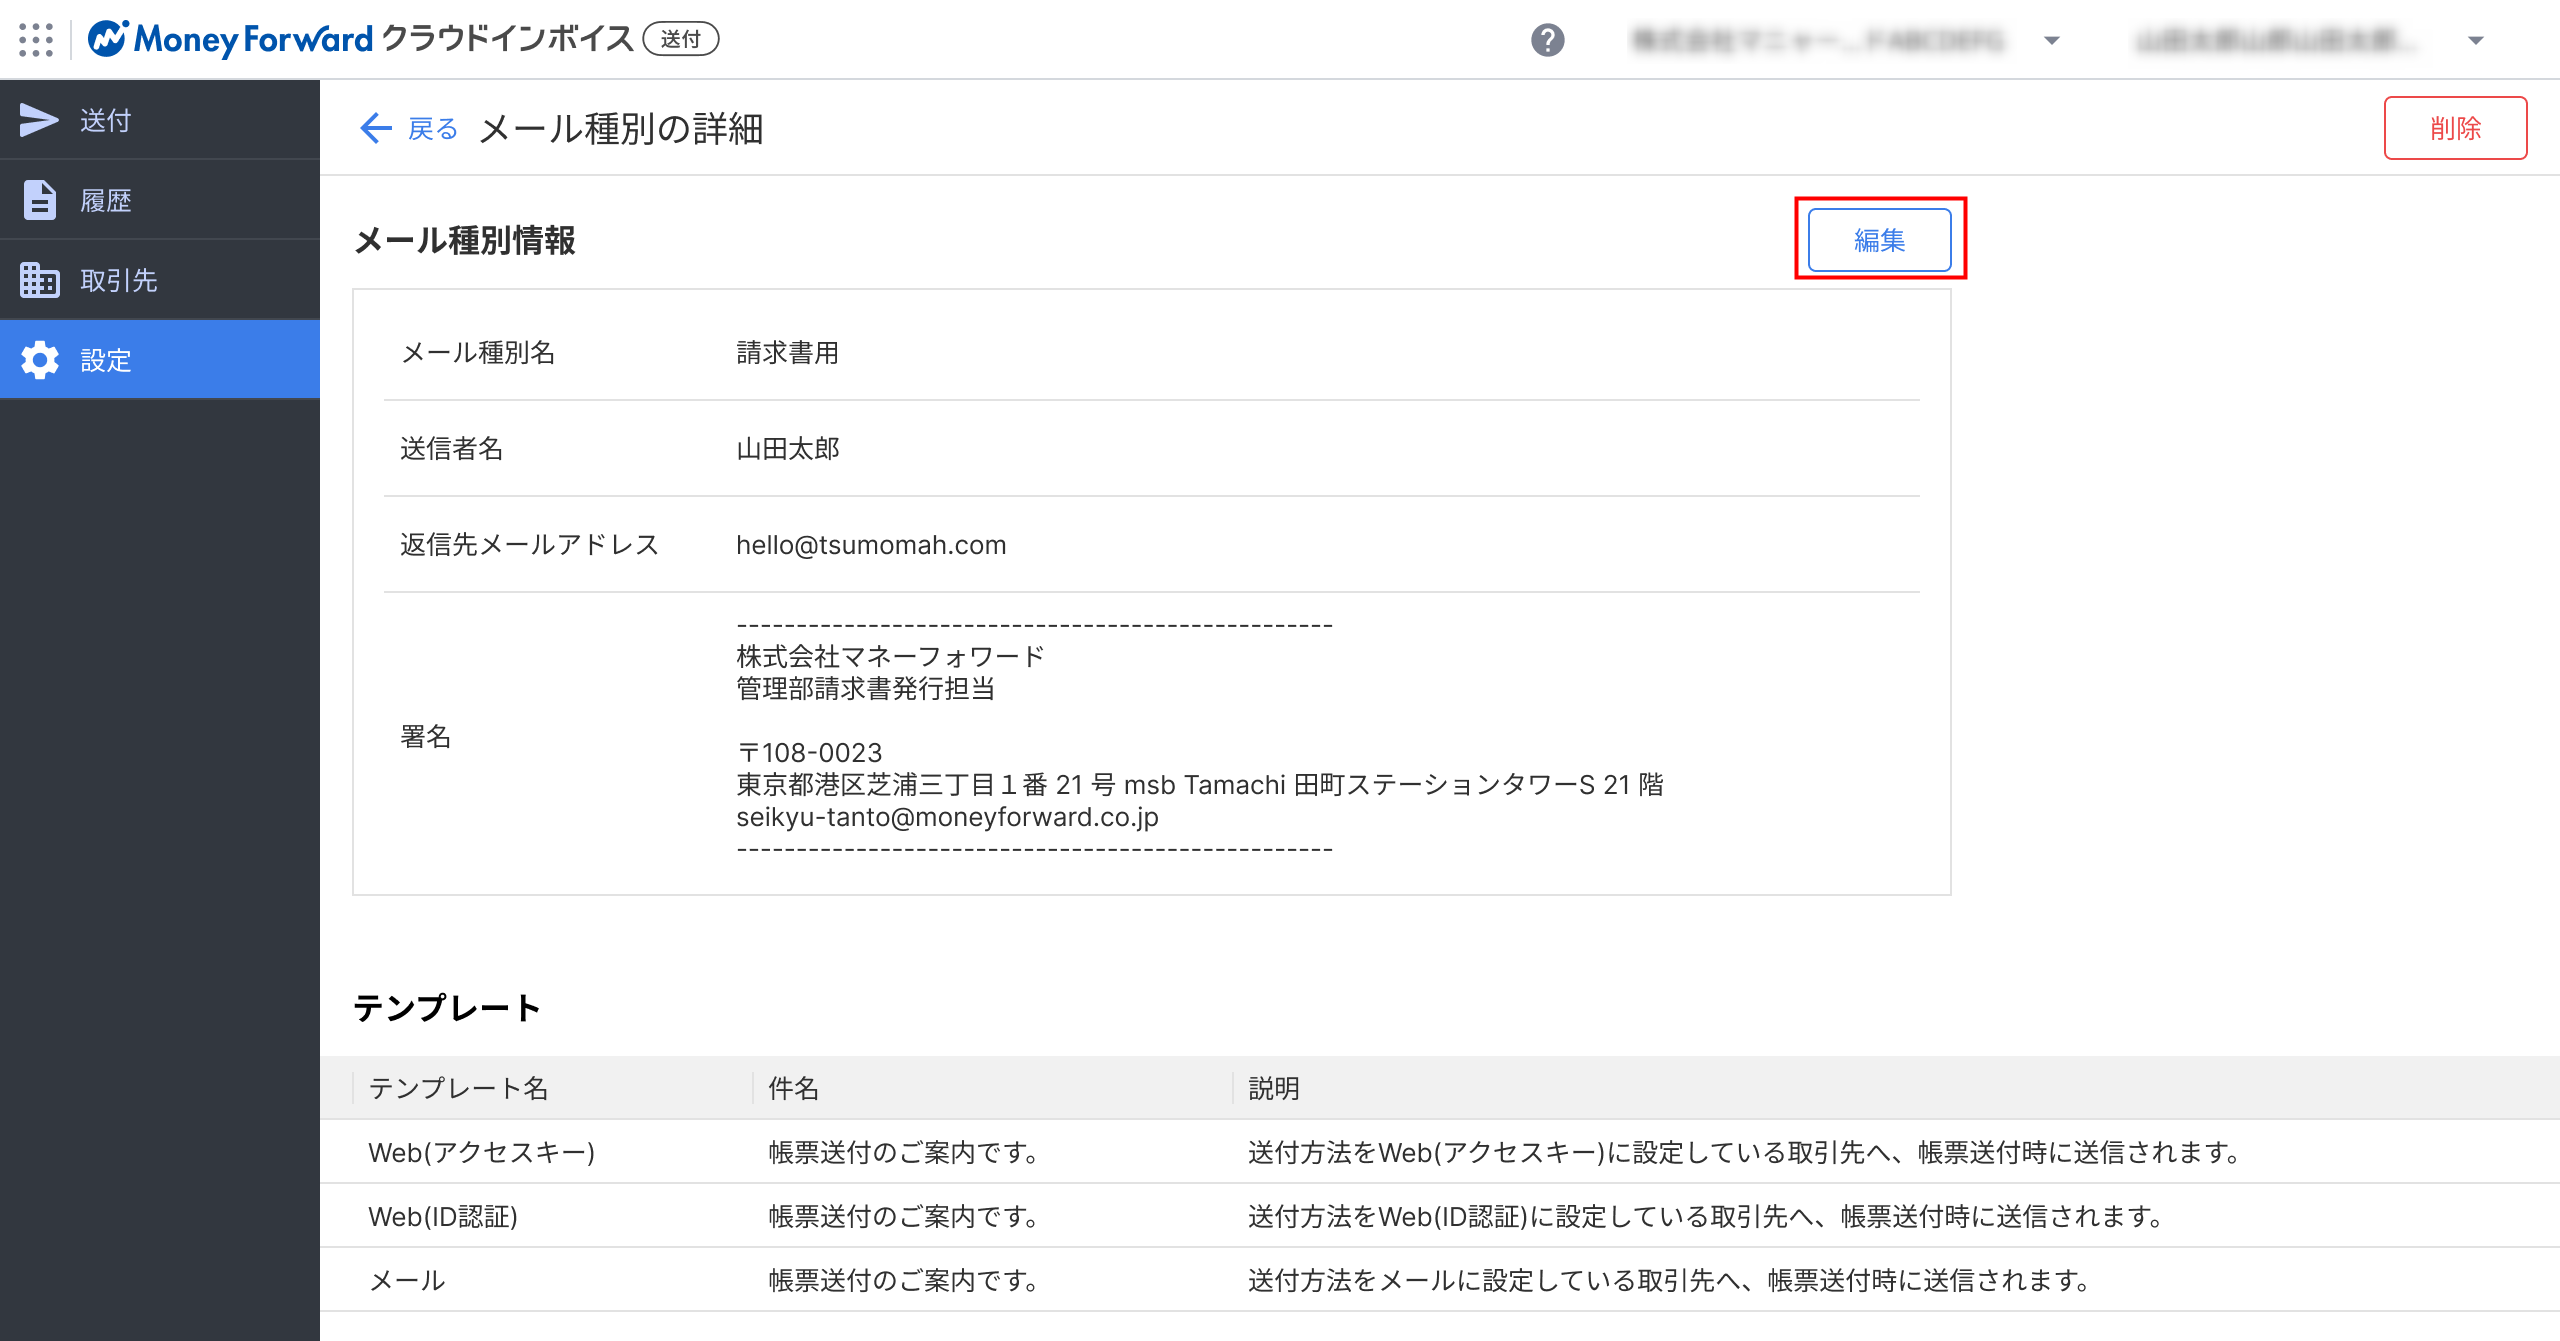
Task: Open 送付 in the sidebar
Action: 106,120
